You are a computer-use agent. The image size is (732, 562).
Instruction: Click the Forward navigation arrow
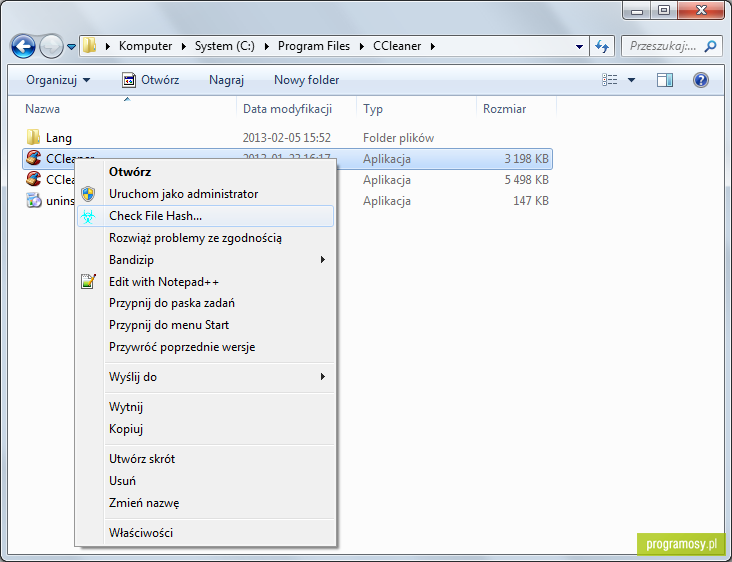(51, 46)
